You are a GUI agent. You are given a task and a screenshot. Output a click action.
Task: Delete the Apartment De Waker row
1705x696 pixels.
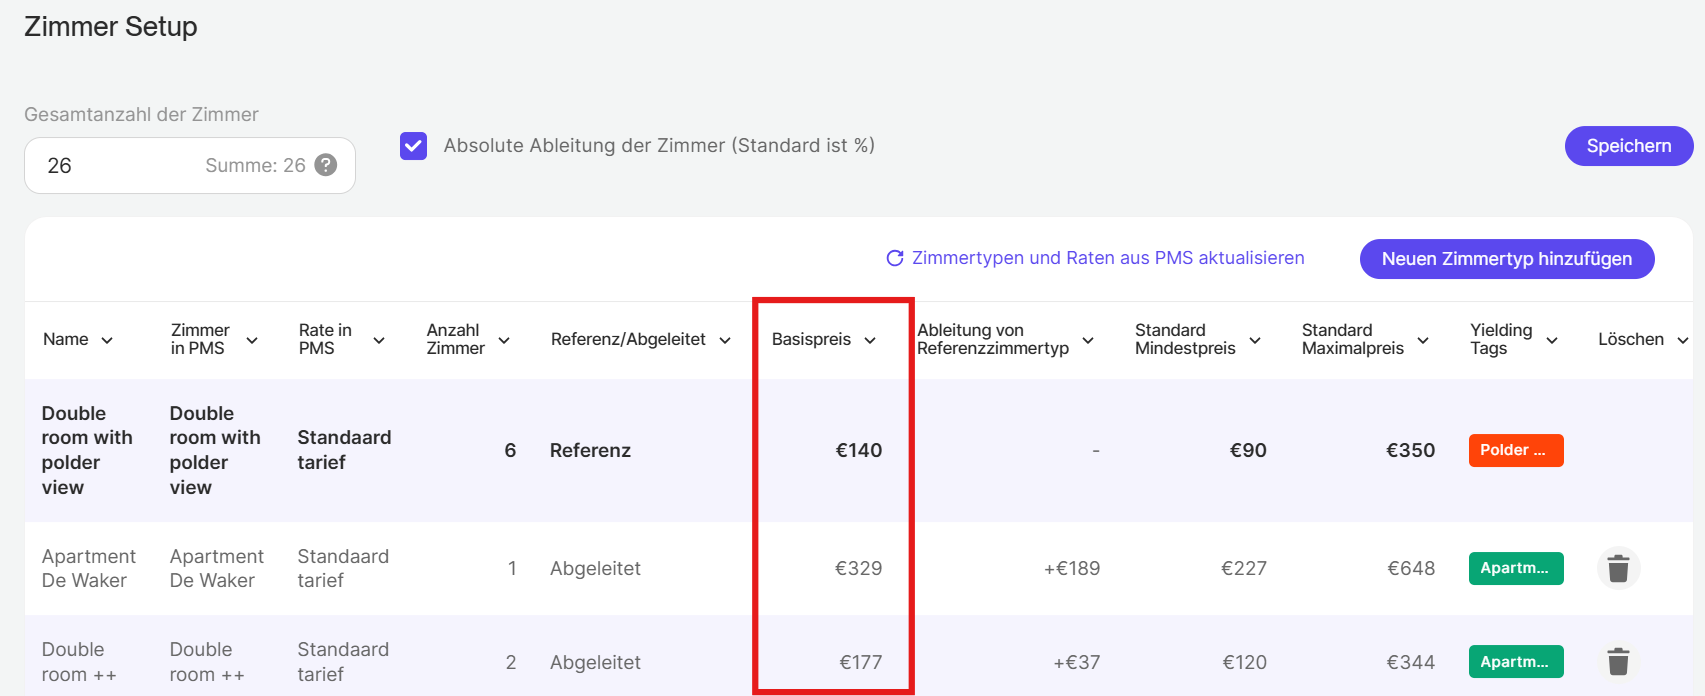(1618, 568)
